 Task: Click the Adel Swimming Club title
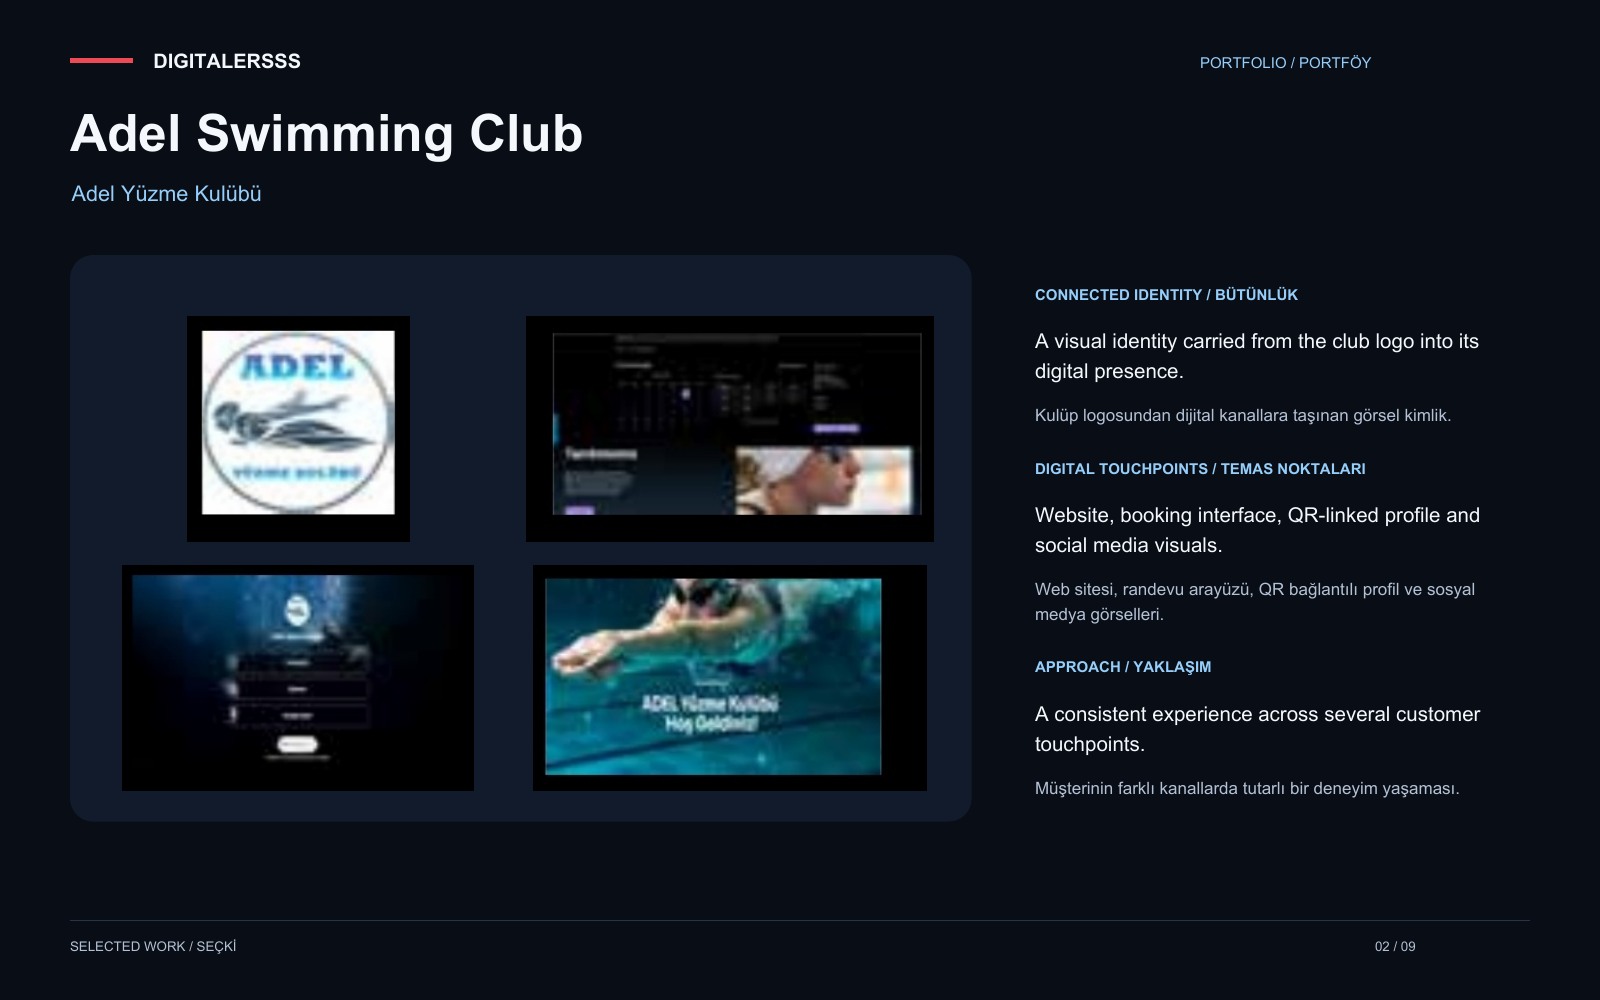pyautogui.click(x=326, y=133)
